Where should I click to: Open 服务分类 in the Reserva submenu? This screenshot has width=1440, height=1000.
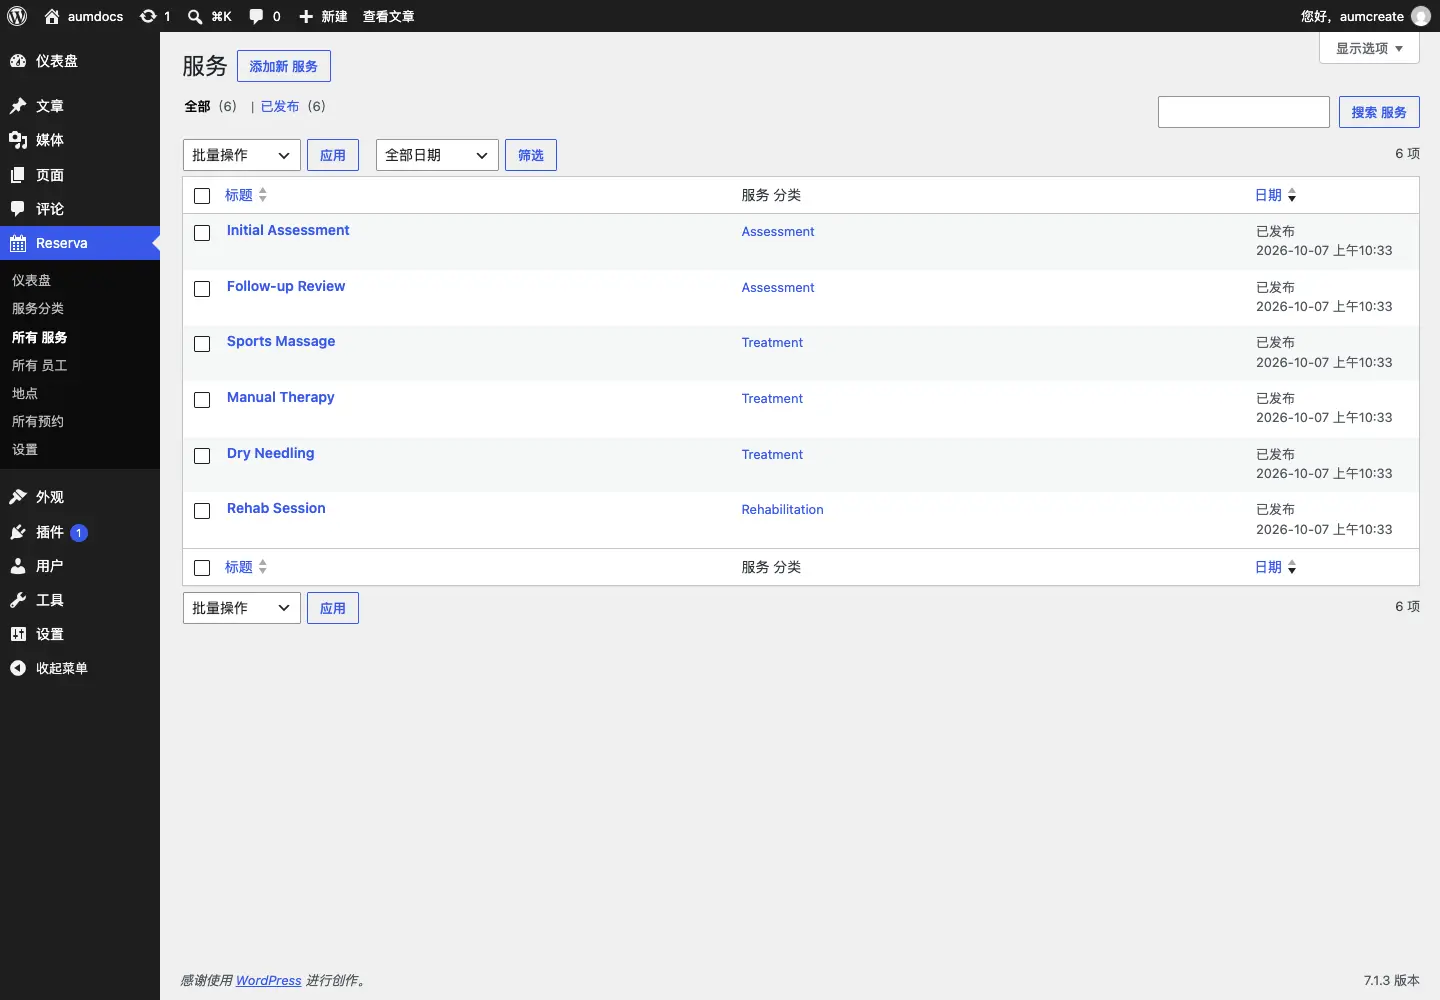tap(38, 309)
